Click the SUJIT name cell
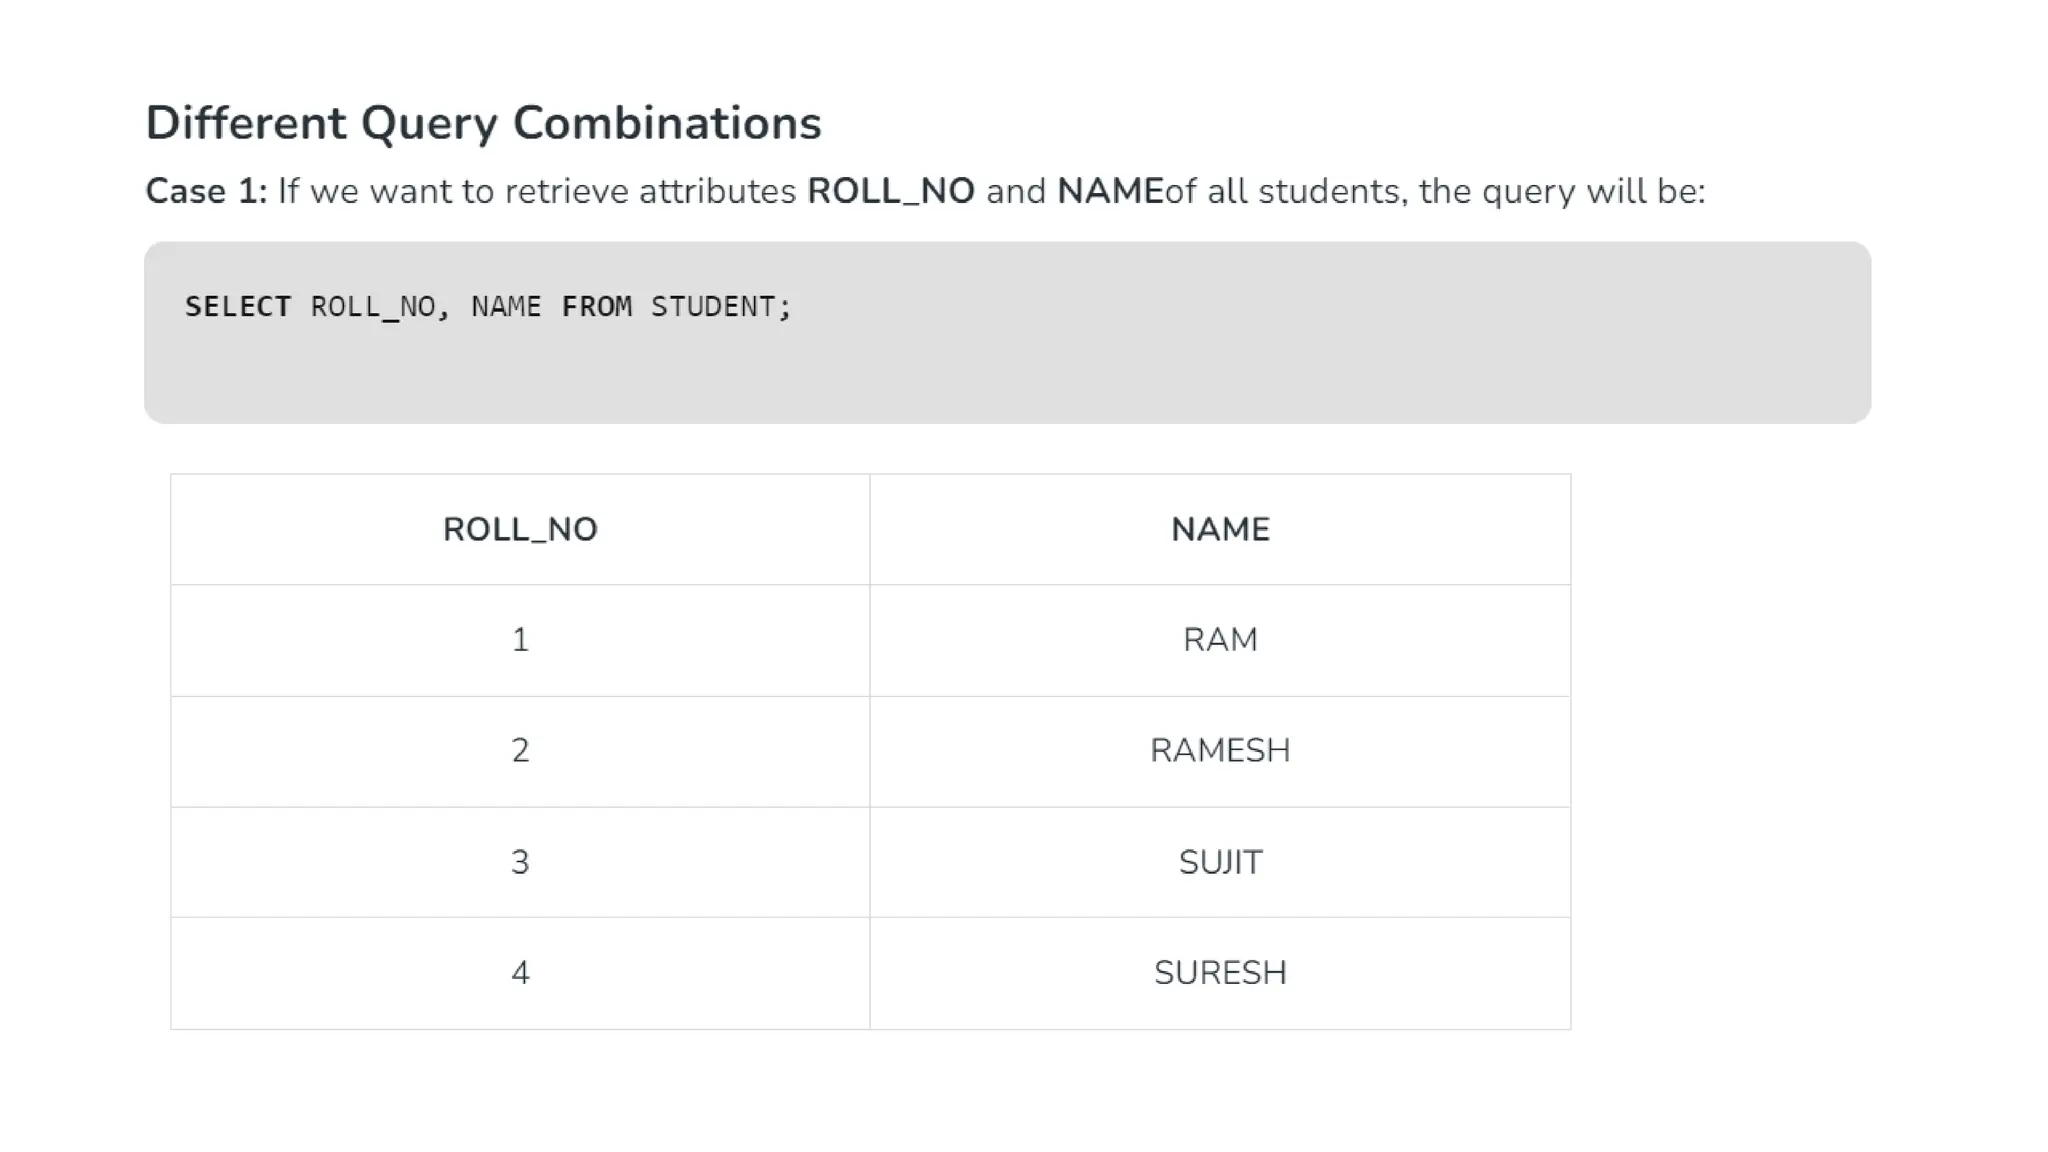Viewport: 2048px width, 1152px height. pos(1220,862)
